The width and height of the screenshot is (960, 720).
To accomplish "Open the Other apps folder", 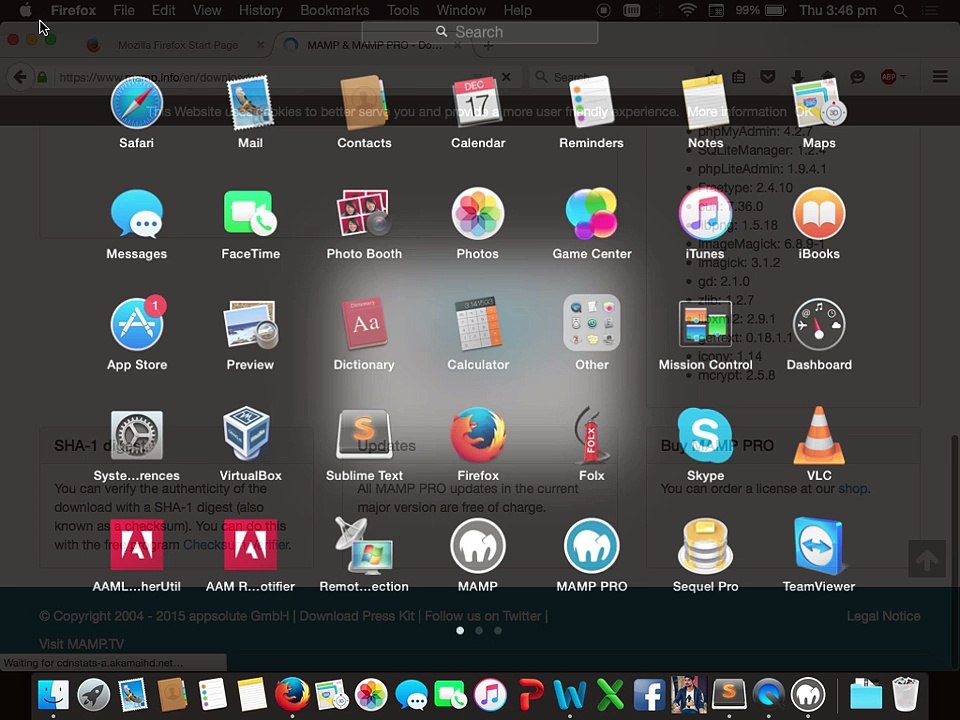I will (x=591, y=325).
